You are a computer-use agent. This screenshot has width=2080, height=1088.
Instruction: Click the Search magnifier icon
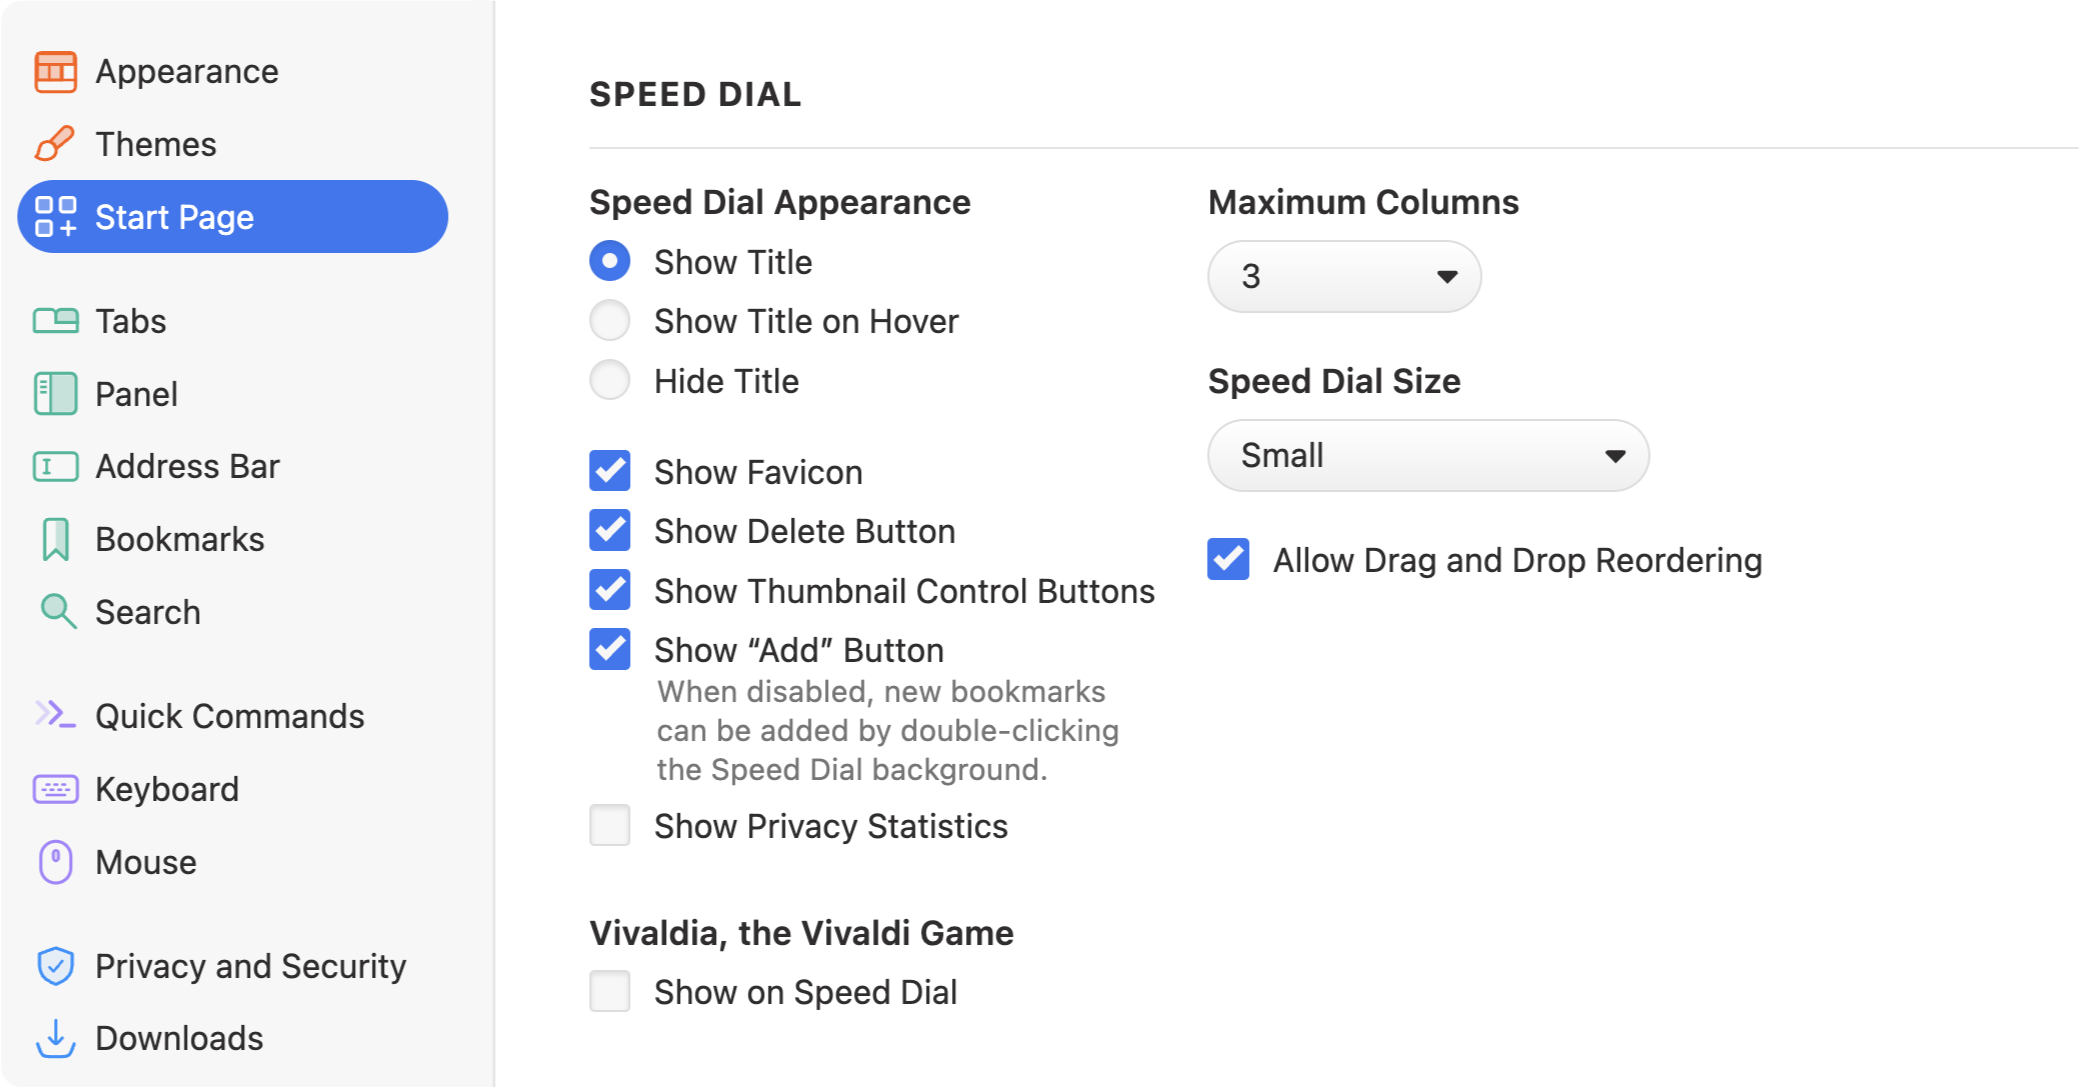click(57, 611)
